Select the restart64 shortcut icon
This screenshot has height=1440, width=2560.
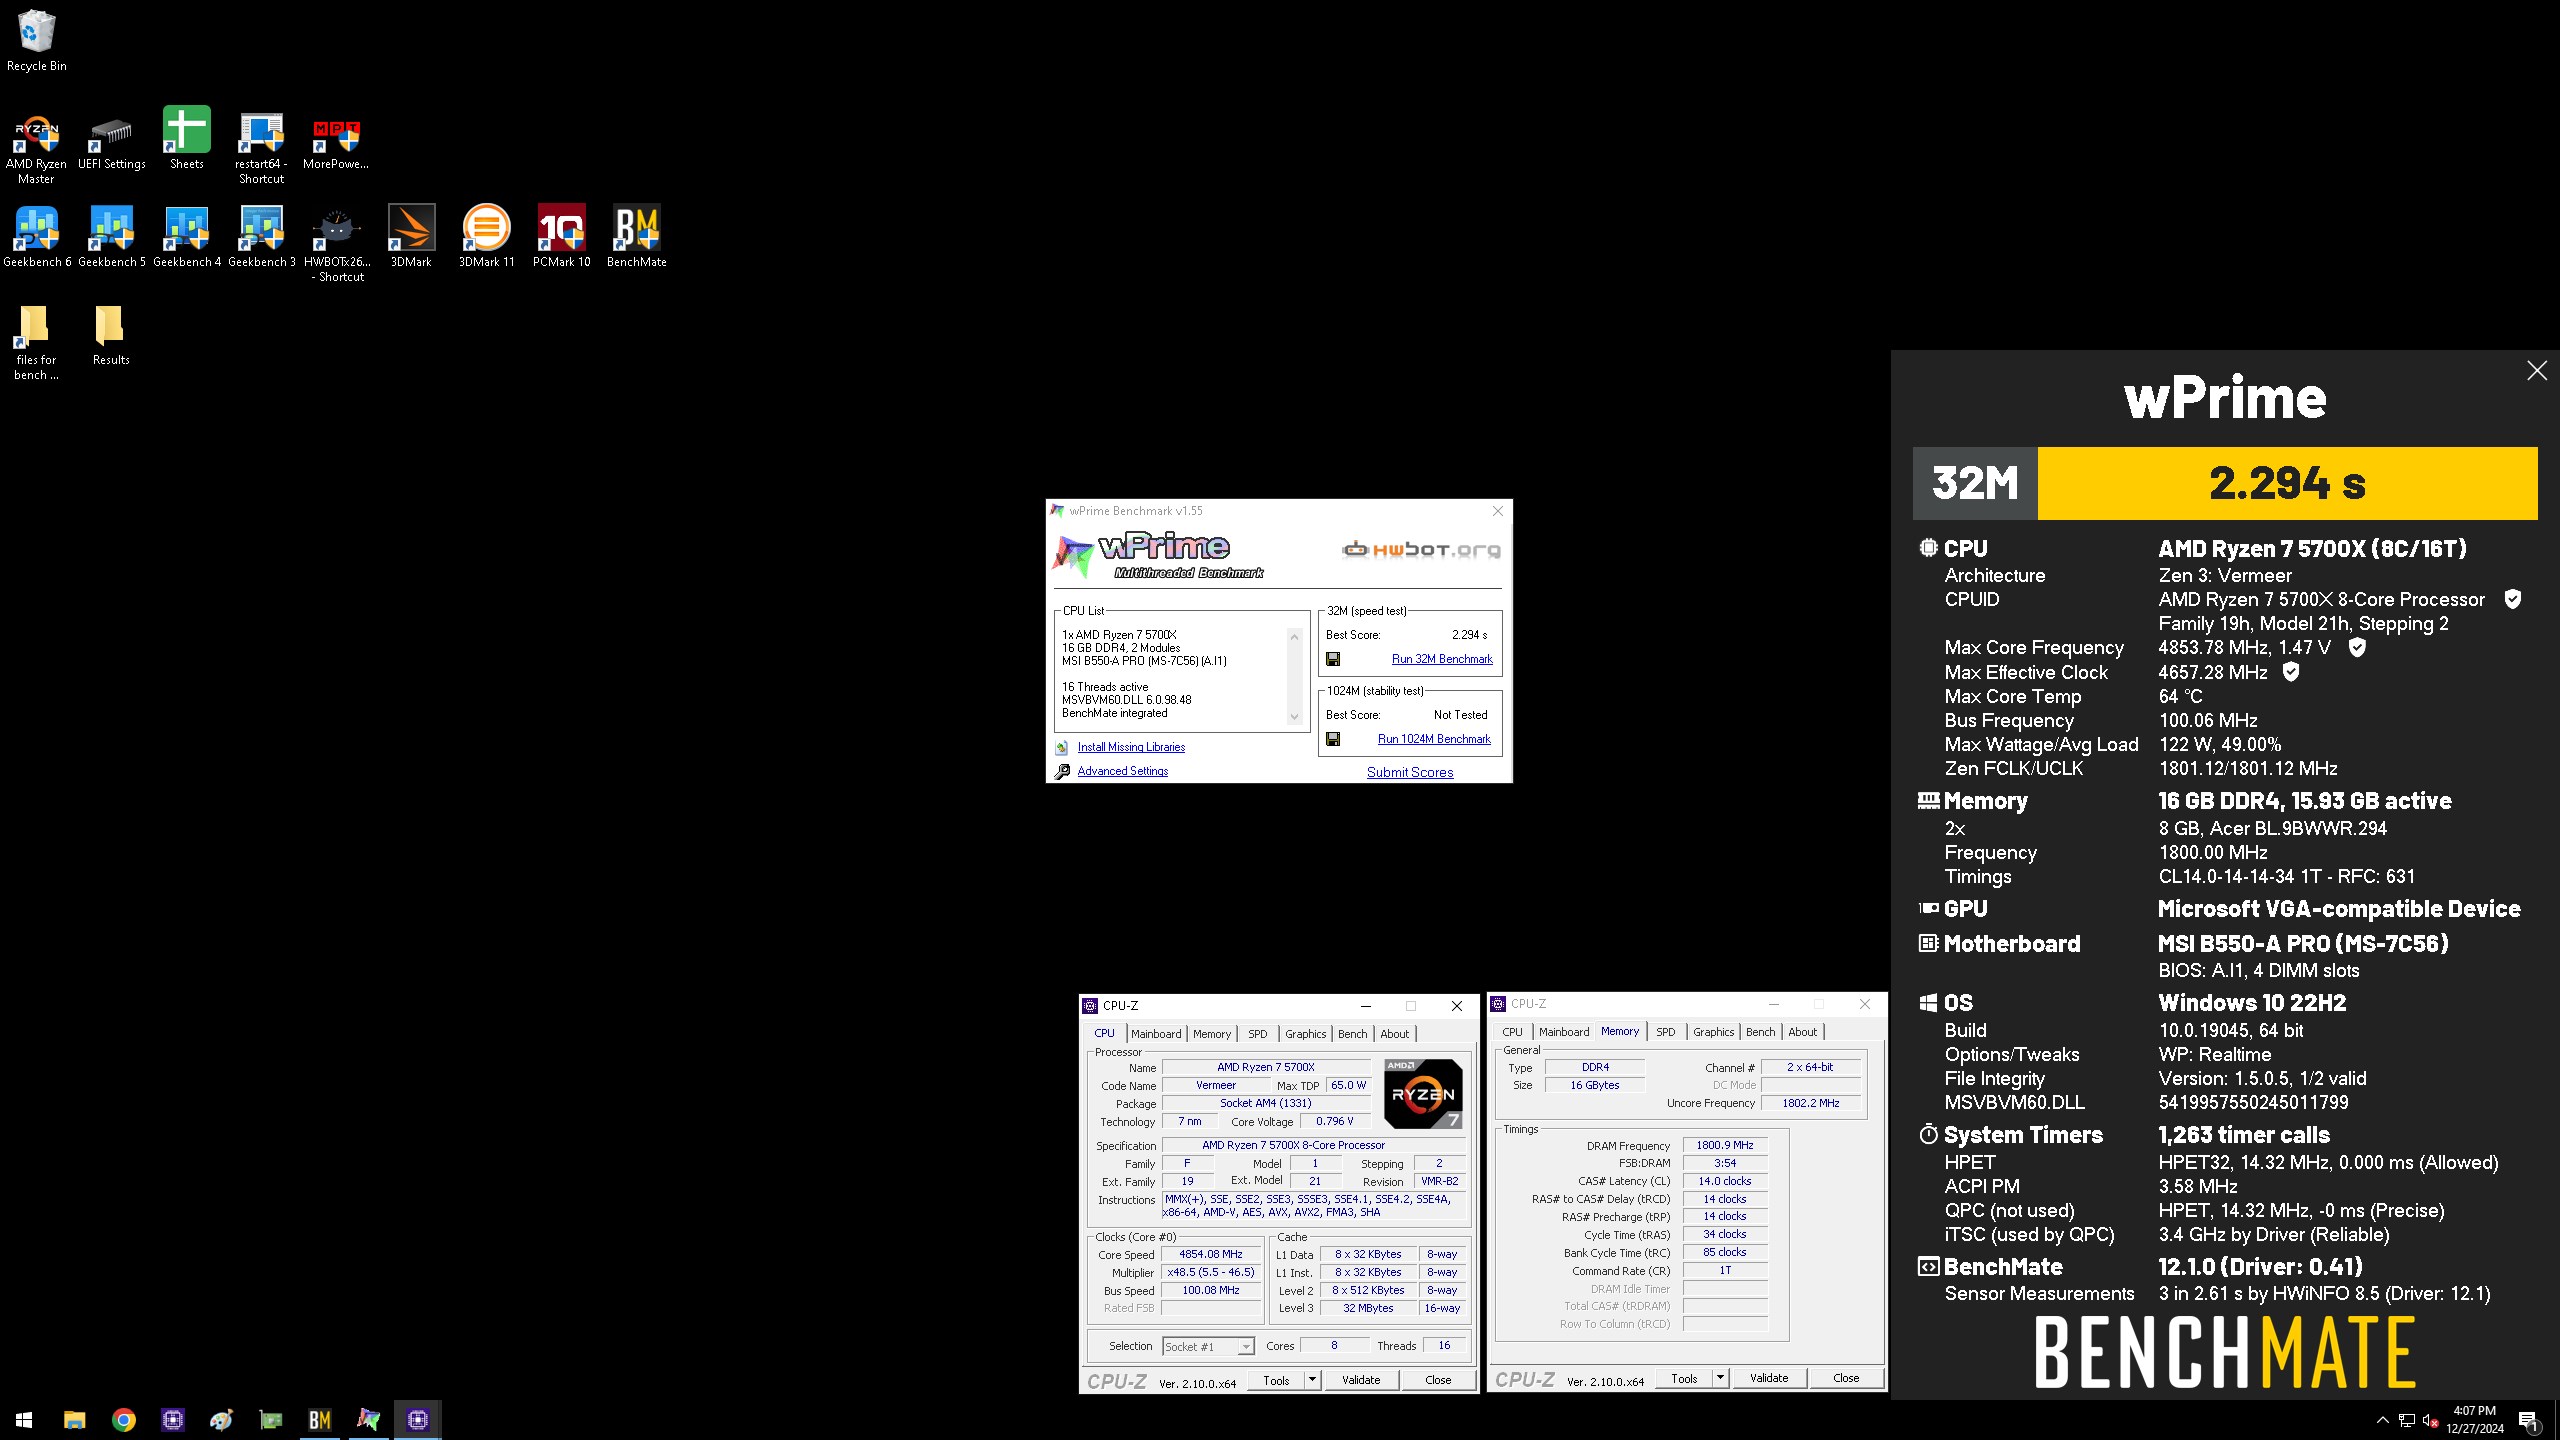tap(261, 147)
